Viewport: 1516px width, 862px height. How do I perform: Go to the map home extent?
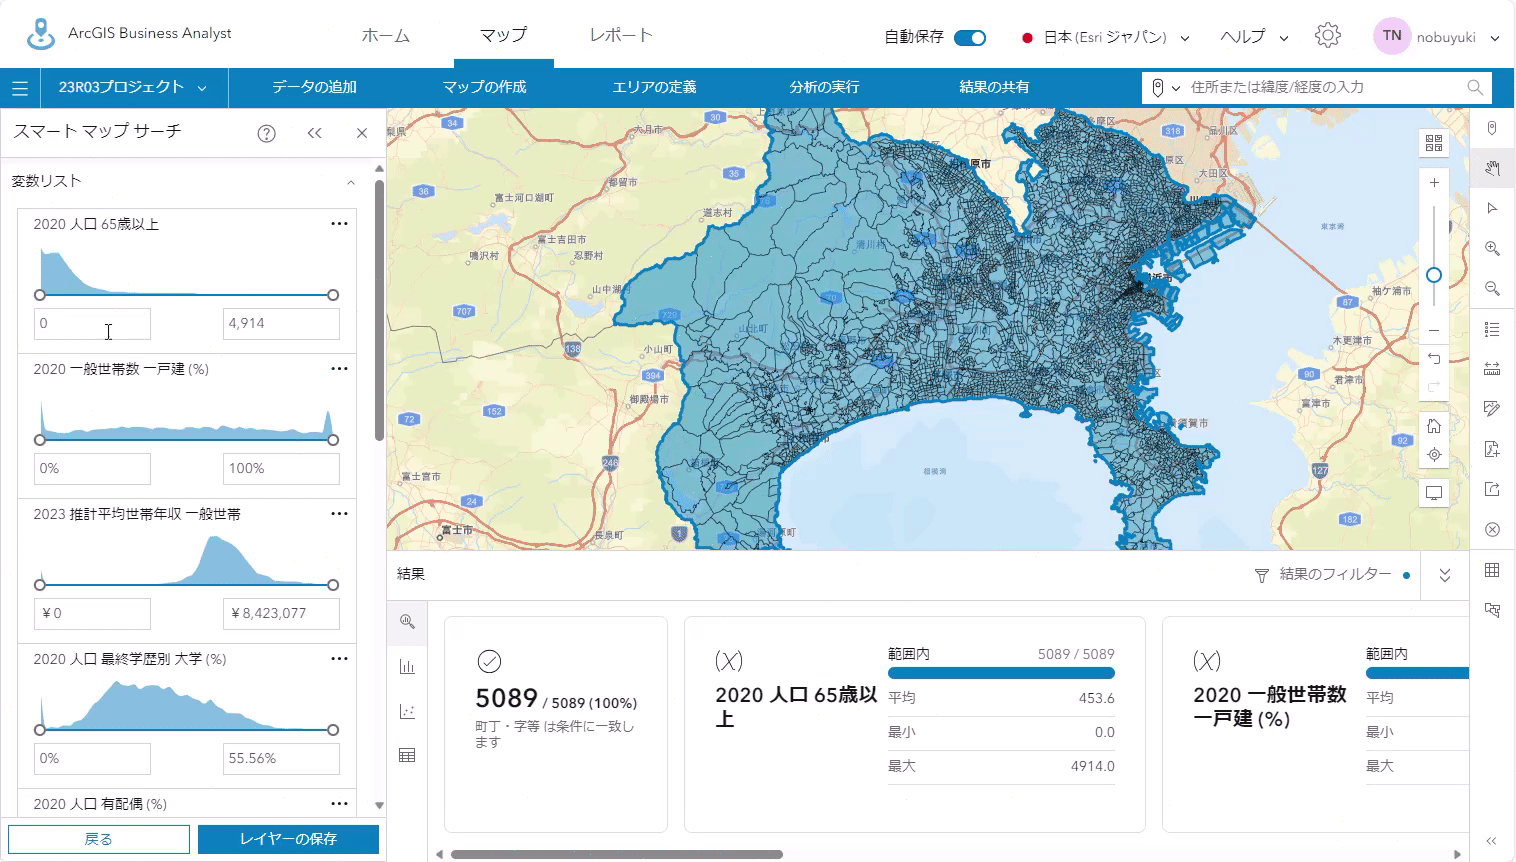1434,426
